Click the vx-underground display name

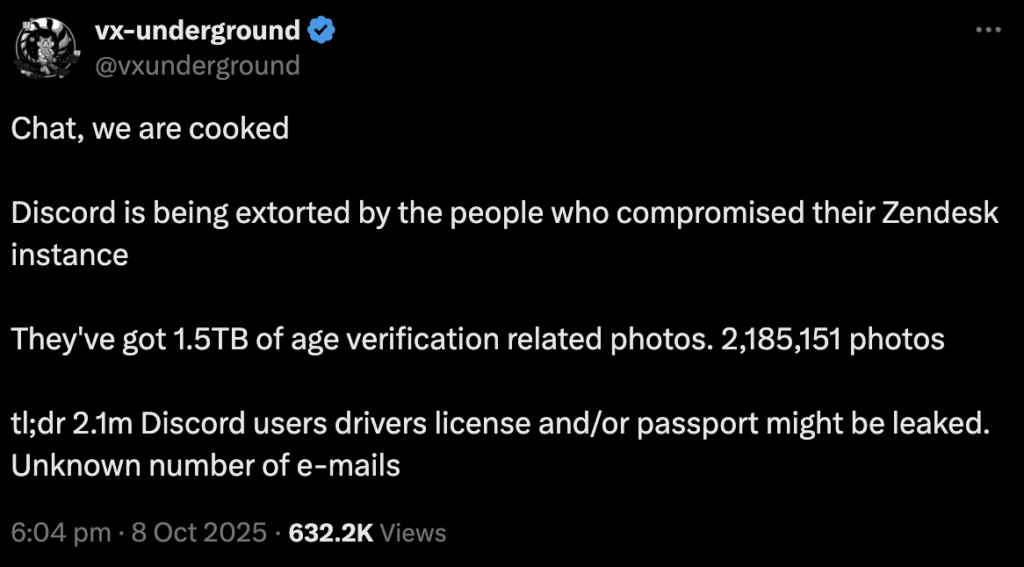197,31
